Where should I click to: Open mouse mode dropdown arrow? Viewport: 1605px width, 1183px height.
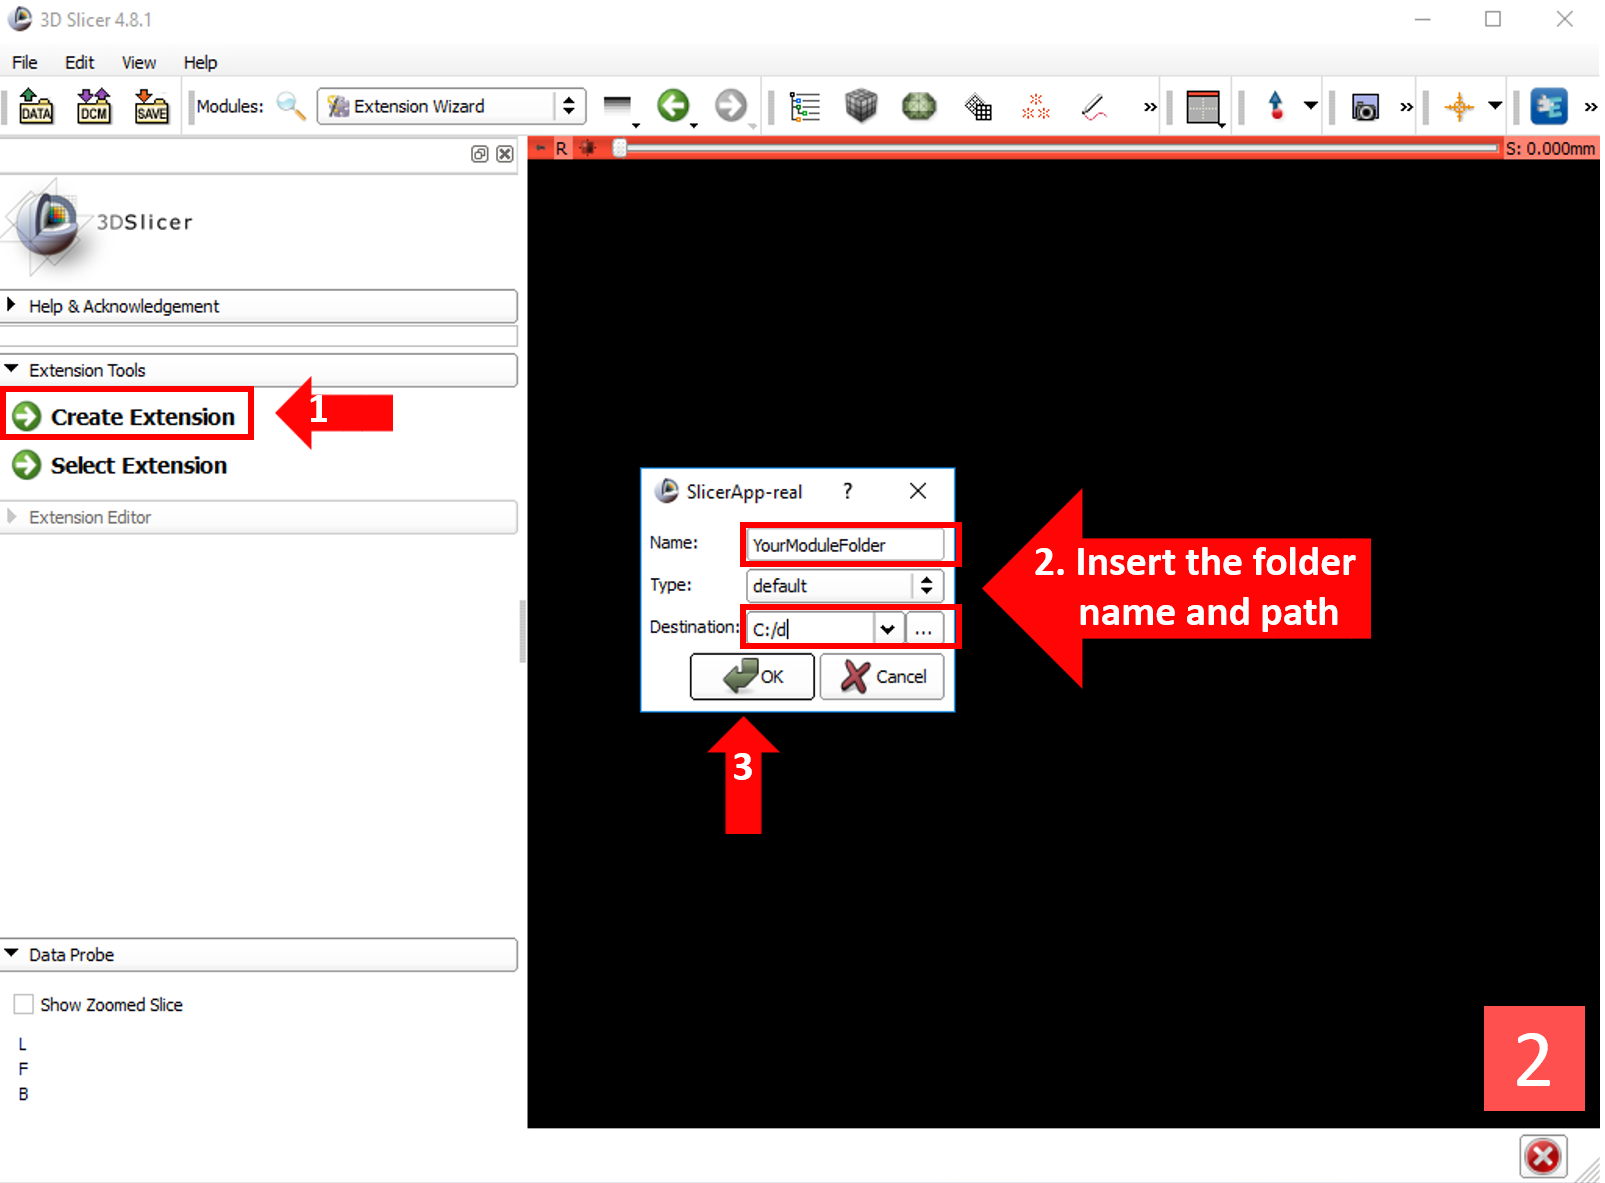point(1310,105)
